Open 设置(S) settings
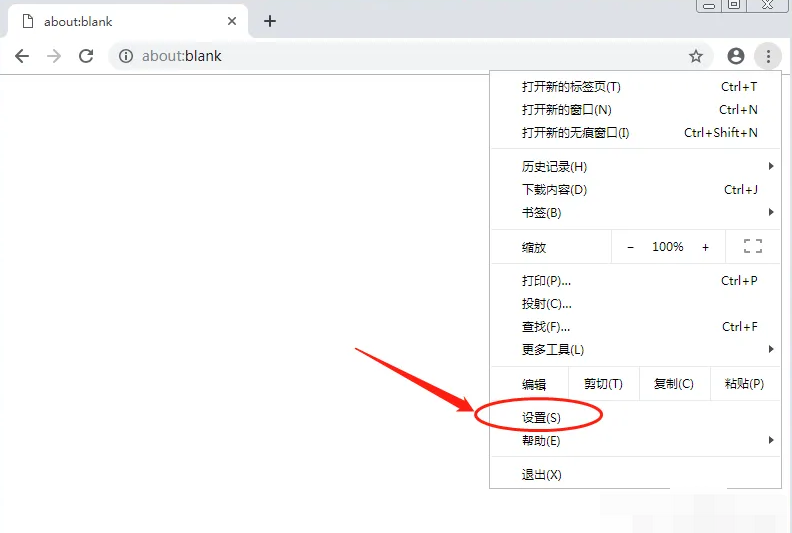The height and width of the screenshot is (533, 792). pos(635,418)
